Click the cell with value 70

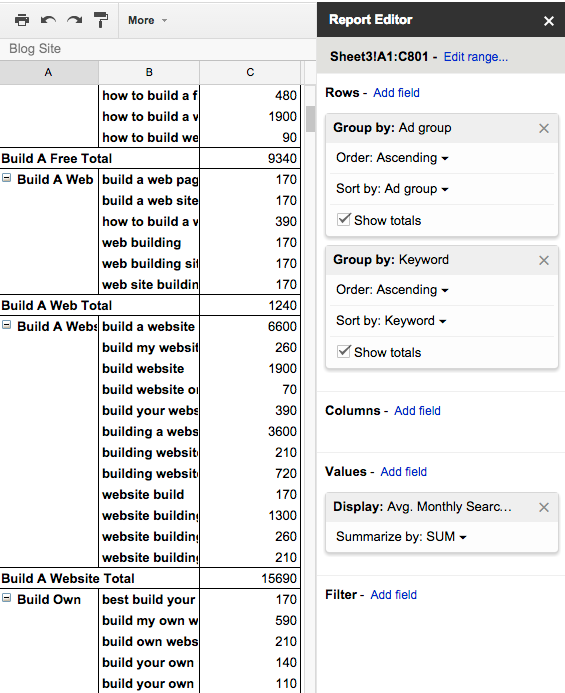click(x=250, y=389)
